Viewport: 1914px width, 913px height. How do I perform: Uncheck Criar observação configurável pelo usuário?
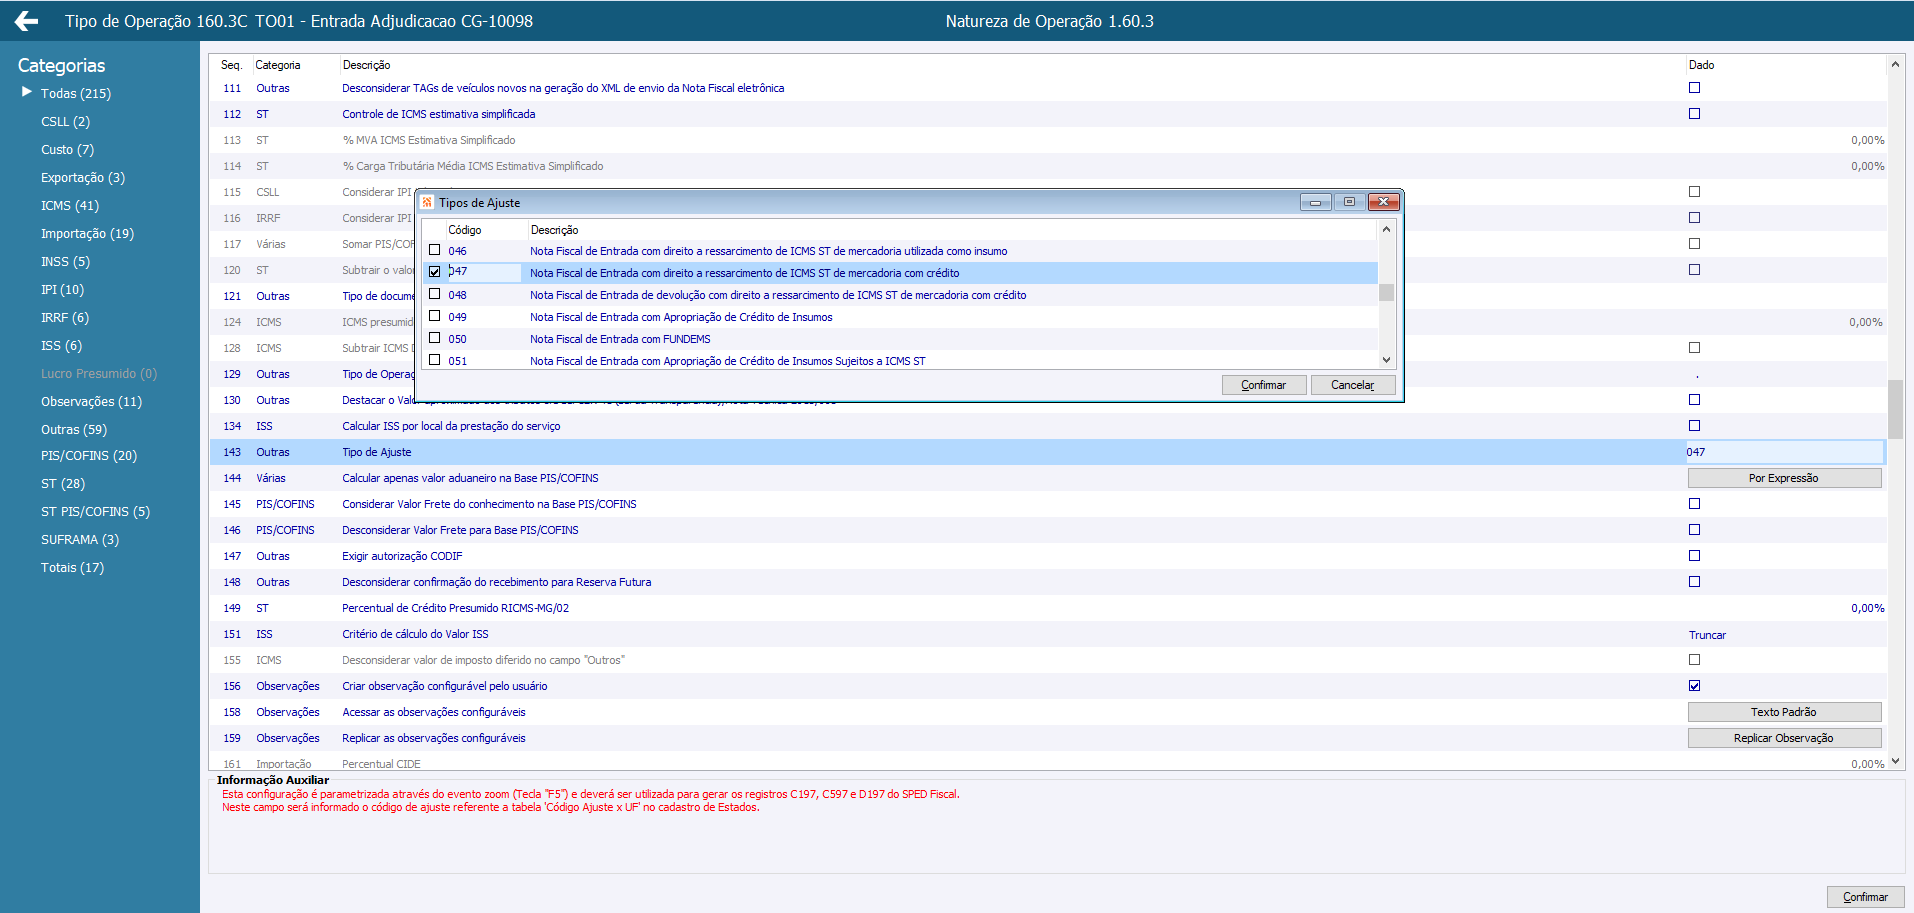[1694, 686]
